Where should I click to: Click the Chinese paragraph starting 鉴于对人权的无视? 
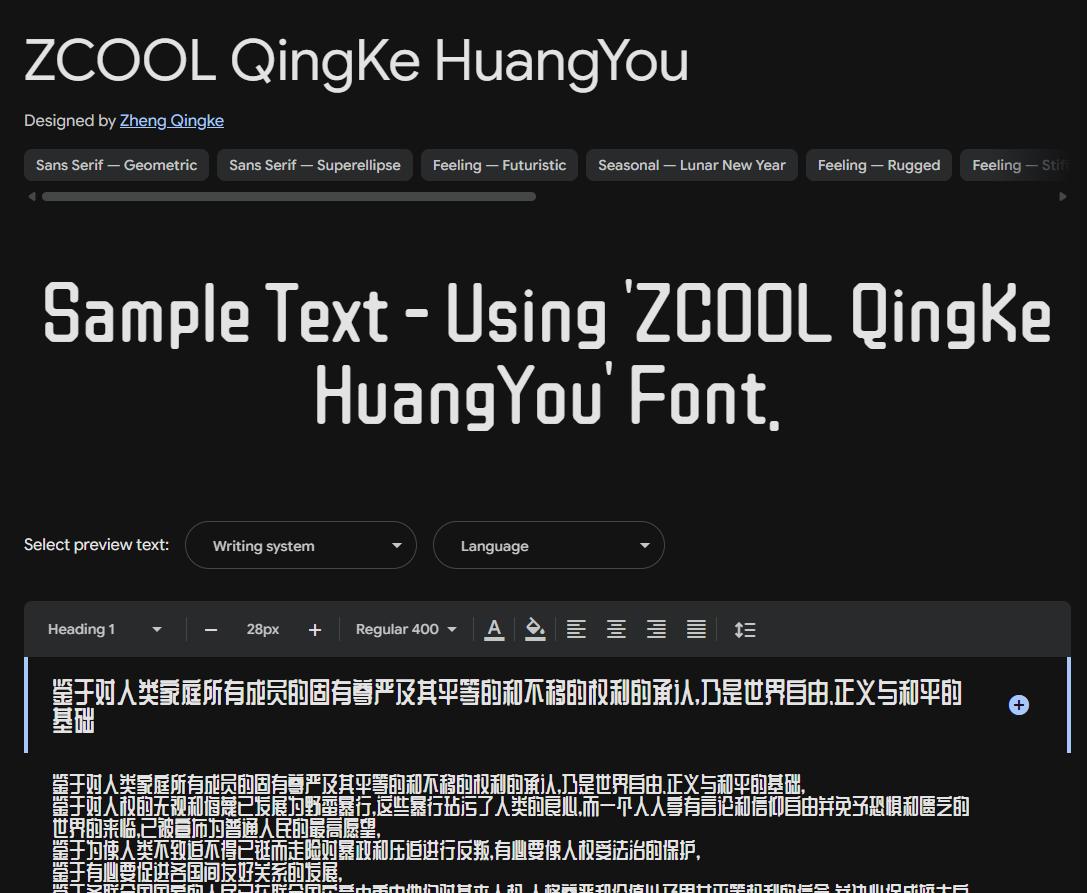511,817
